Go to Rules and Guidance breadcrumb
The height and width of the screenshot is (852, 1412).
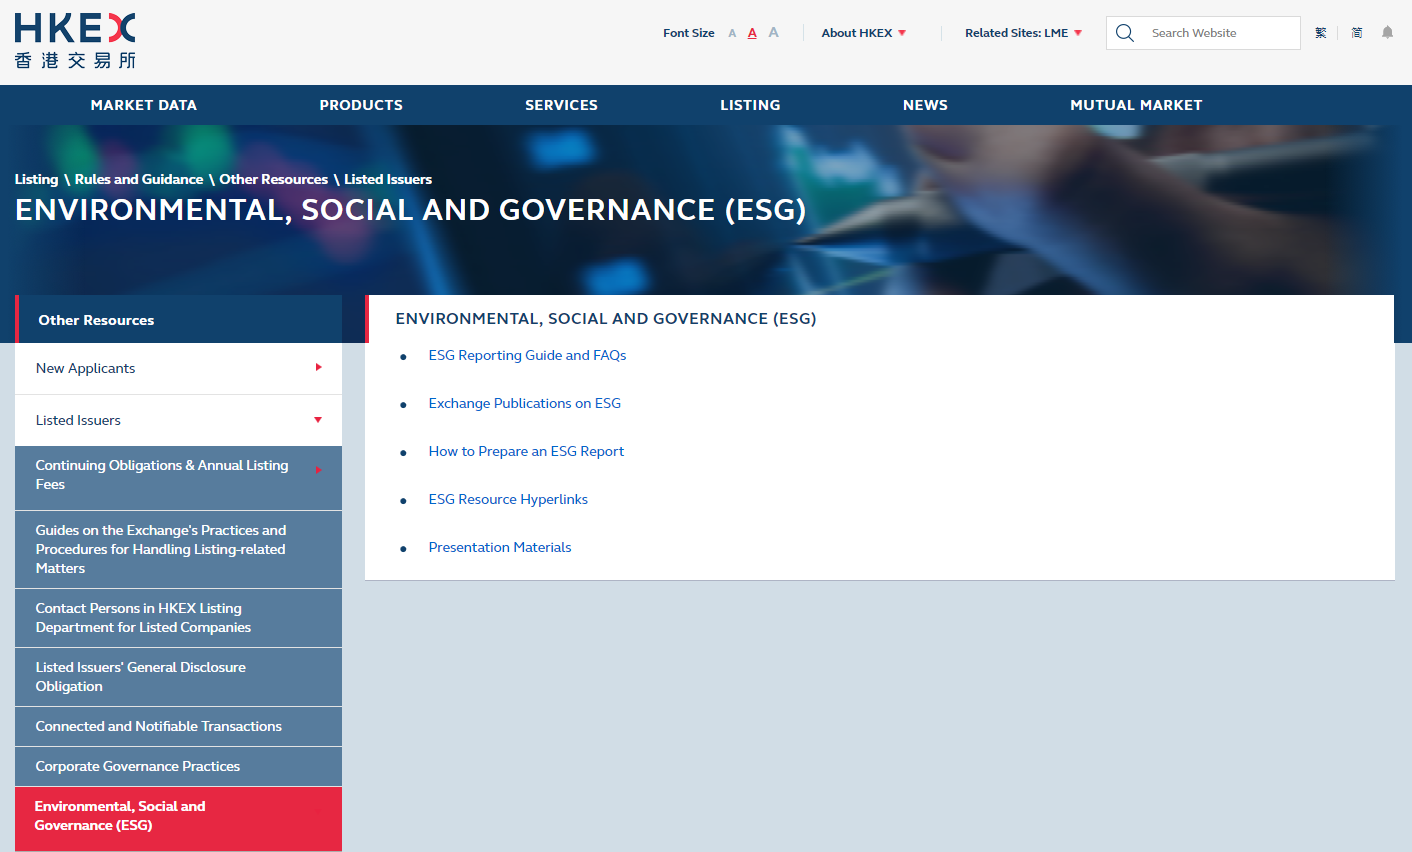click(139, 179)
